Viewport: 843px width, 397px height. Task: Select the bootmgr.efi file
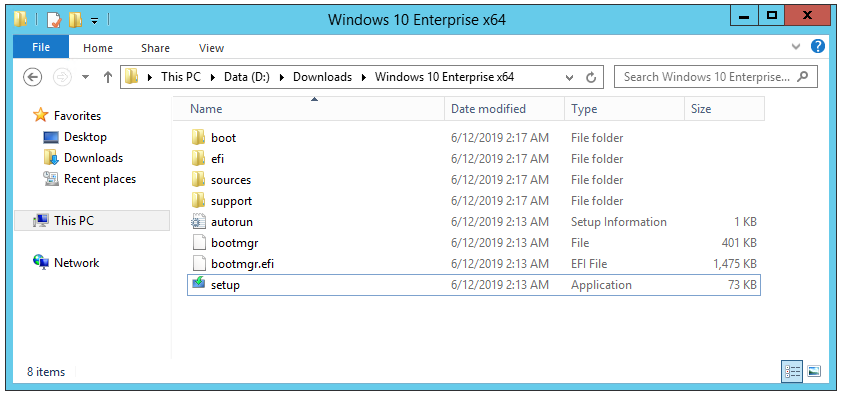point(474,264)
